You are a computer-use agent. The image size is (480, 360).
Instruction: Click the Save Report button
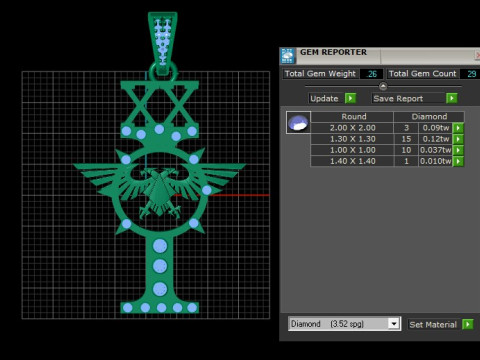[x=409, y=98]
